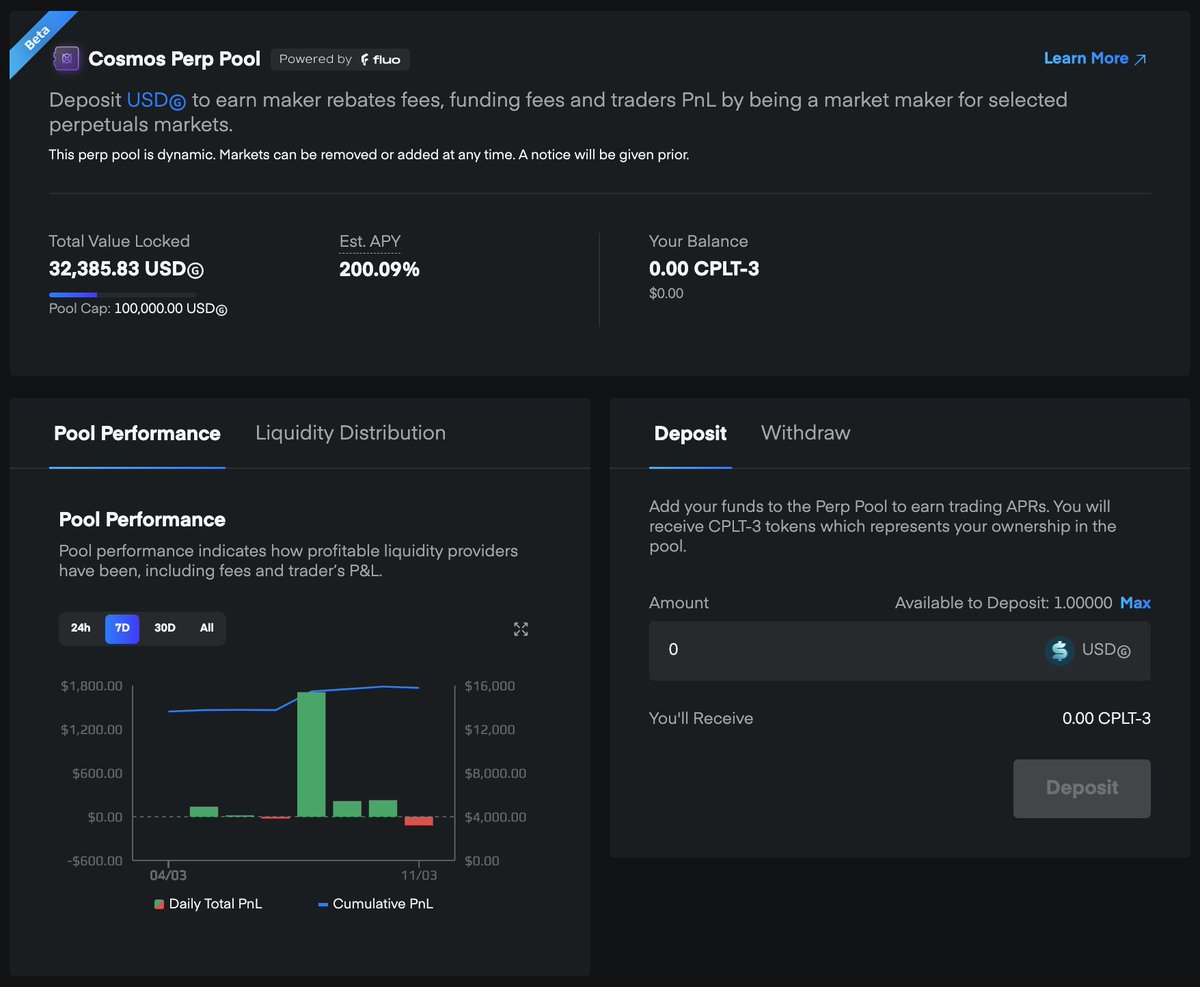The image size is (1200, 987).
Task: Click the 200.09% APY value
Action: 379,269
